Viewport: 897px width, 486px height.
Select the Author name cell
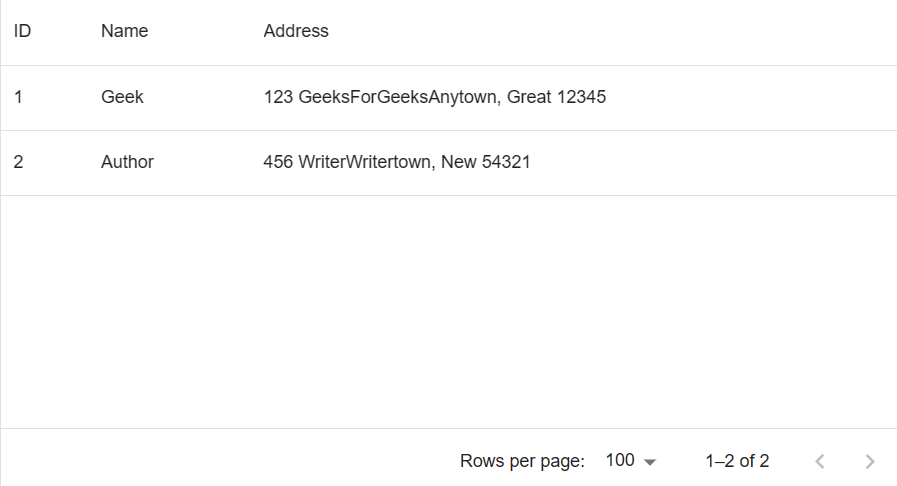click(127, 161)
